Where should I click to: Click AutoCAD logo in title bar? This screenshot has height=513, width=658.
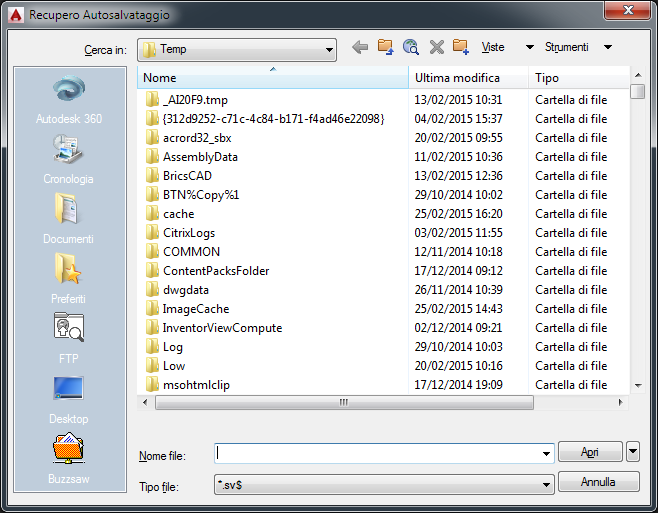point(16,15)
